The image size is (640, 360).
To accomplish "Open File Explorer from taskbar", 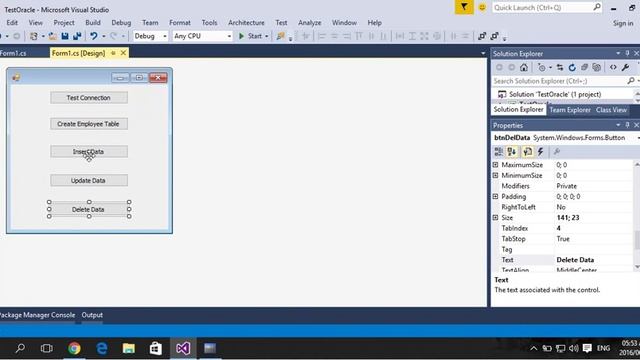I will click(x=129, y=349).
